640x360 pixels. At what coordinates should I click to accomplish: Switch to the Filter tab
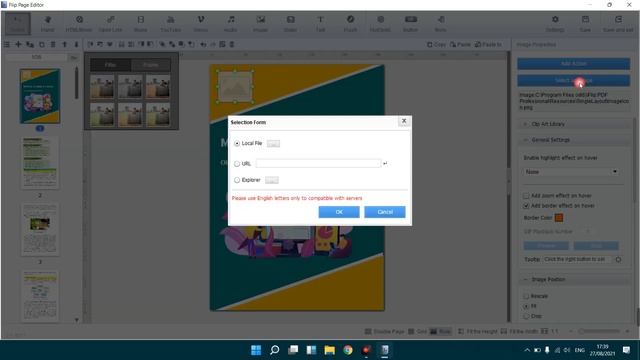(111, 65)
